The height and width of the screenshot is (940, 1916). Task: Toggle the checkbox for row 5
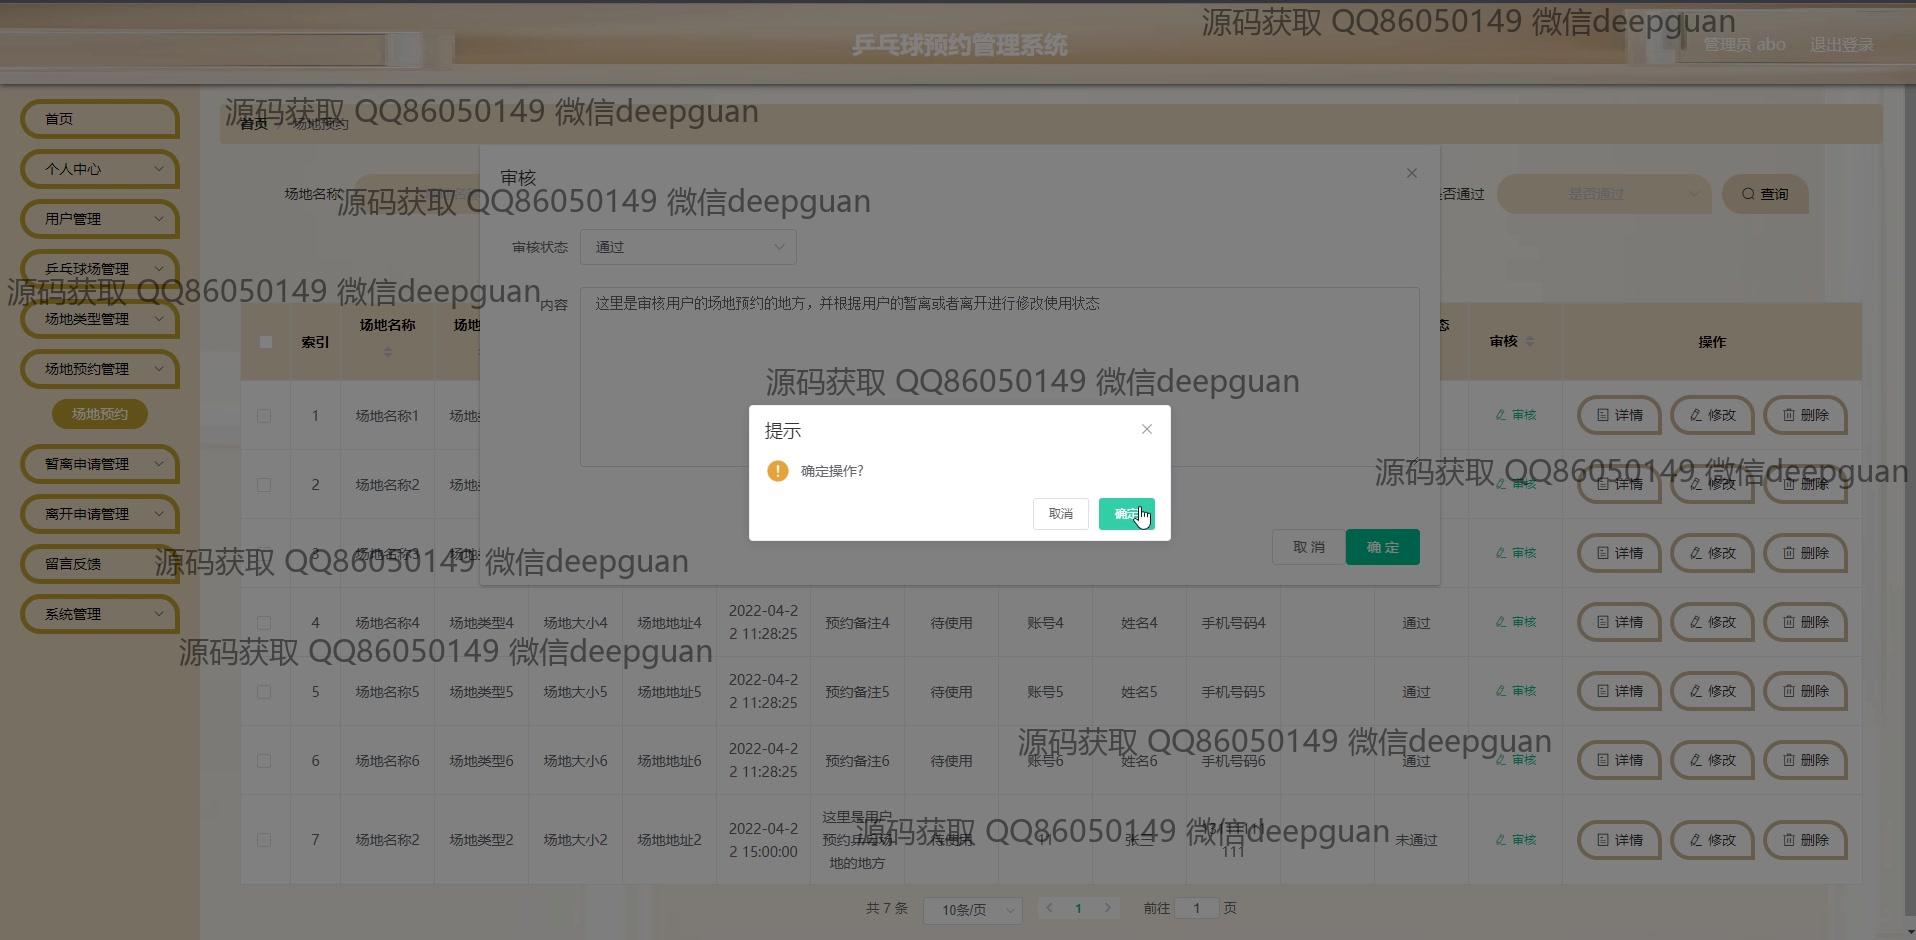pyautogui.click(x=264, y=692)
